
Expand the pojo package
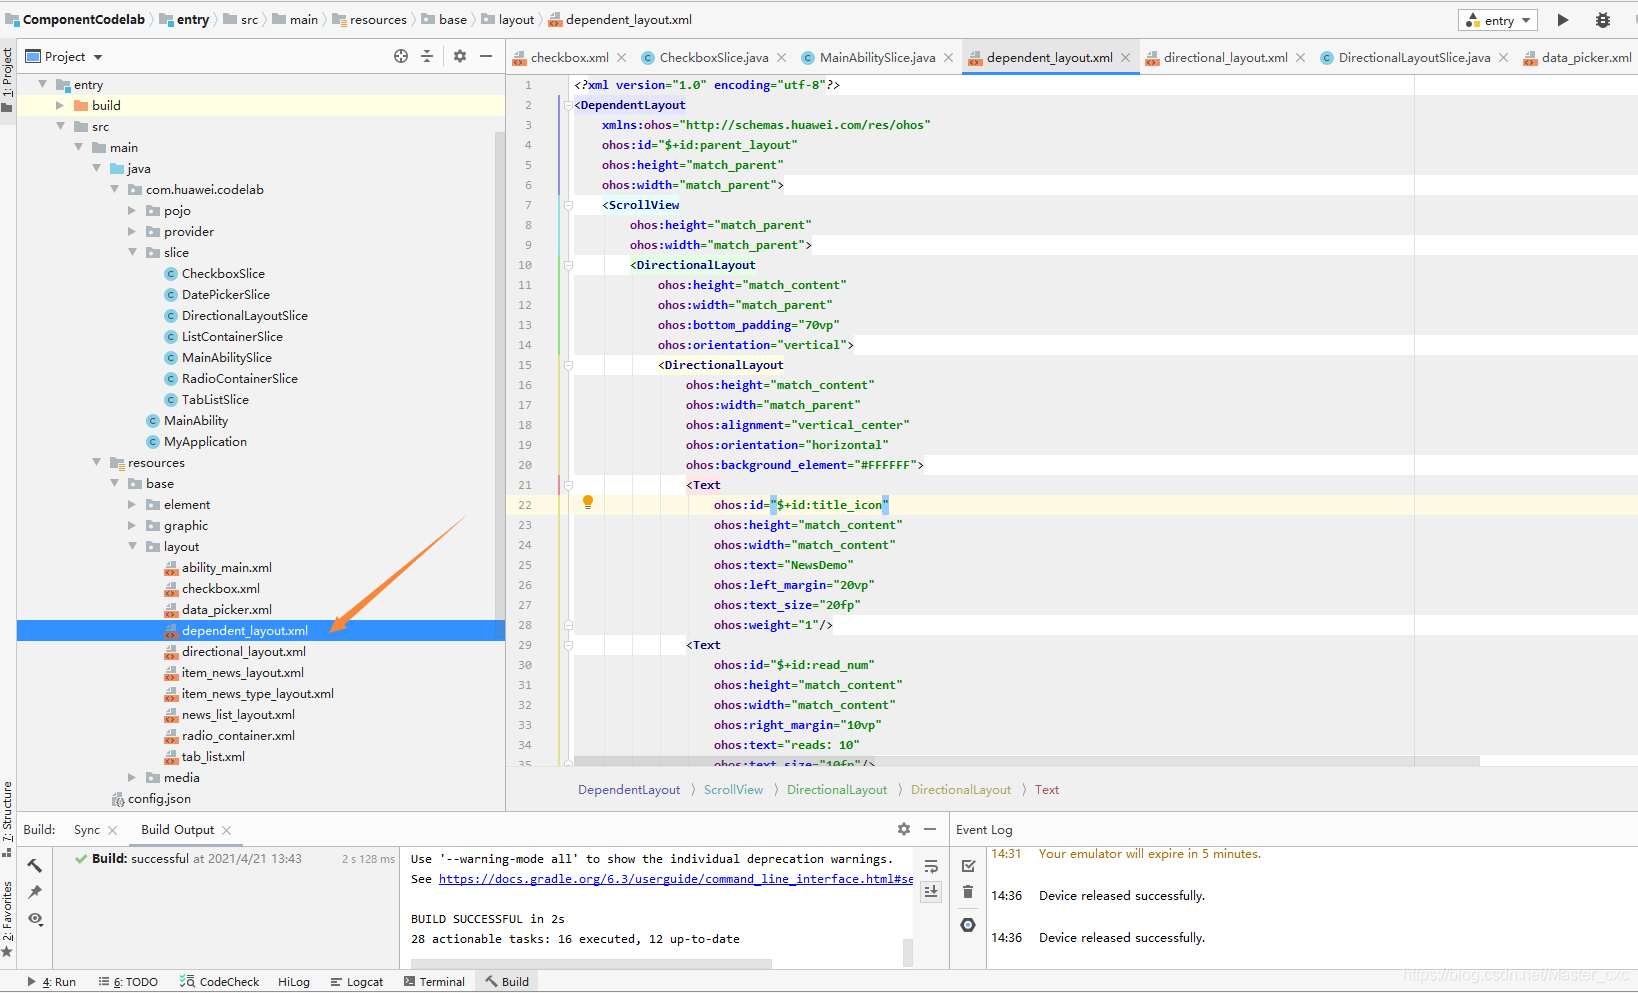pos(132,210)
